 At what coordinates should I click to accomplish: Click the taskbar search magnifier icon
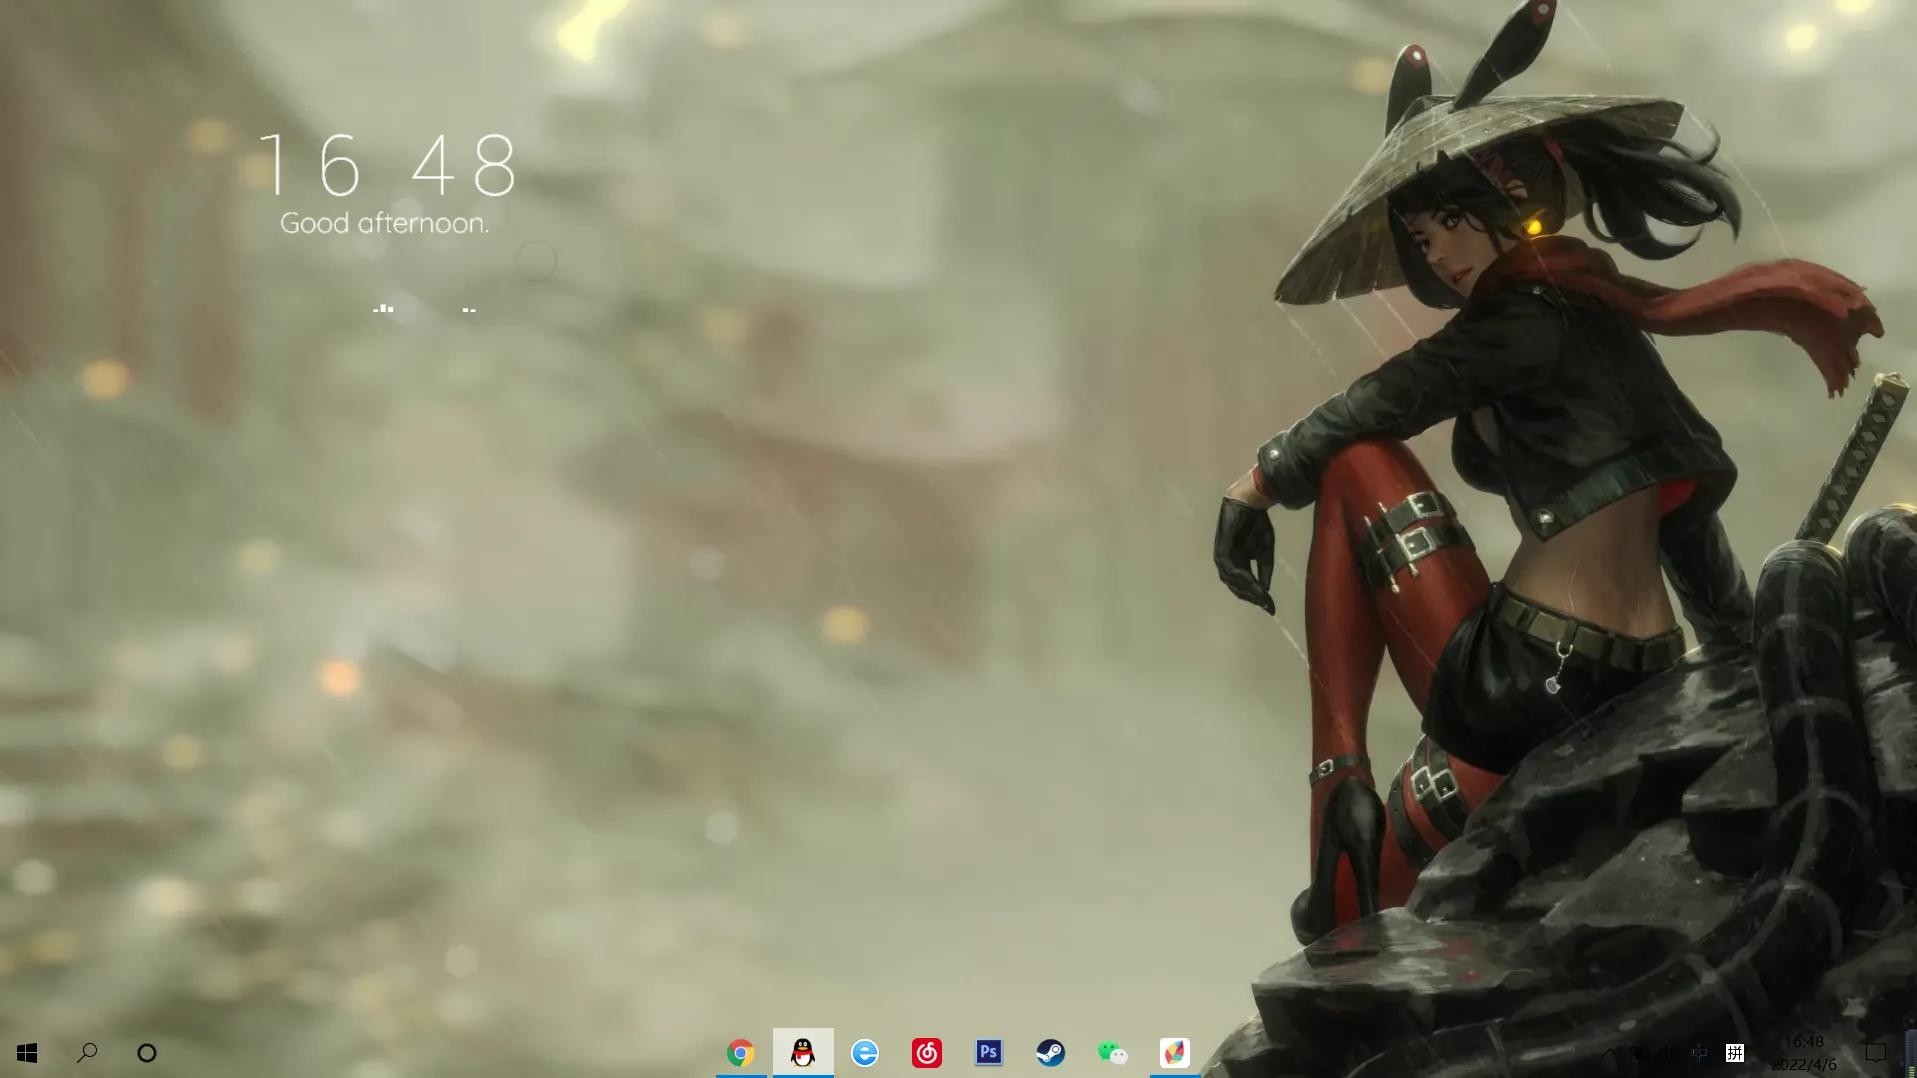(x=87, y=1053)
